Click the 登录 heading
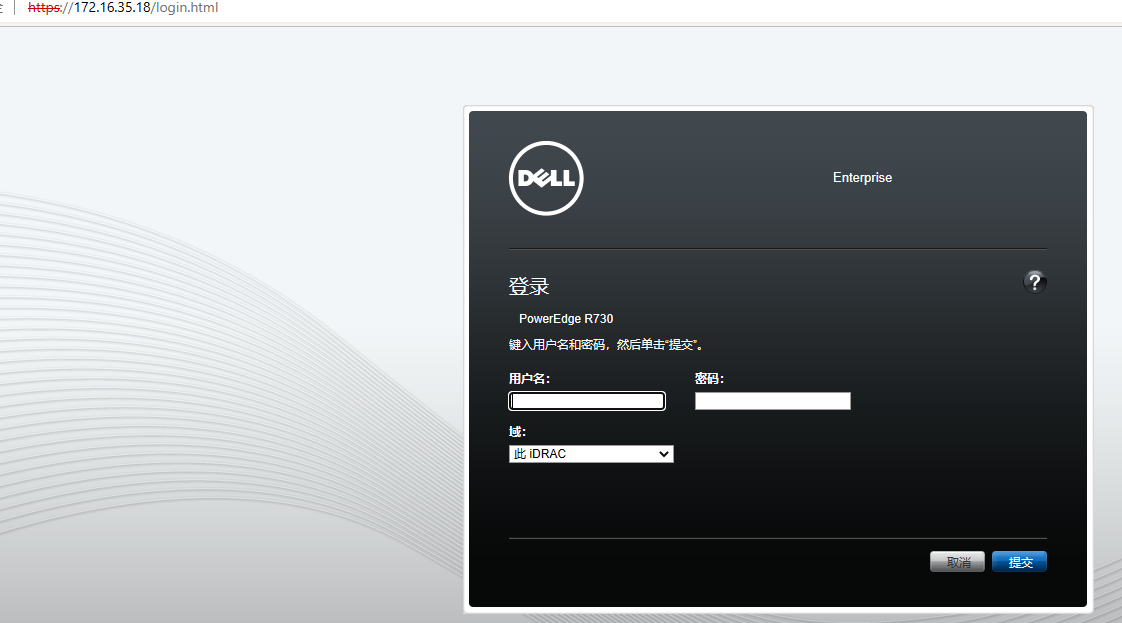 529,287
